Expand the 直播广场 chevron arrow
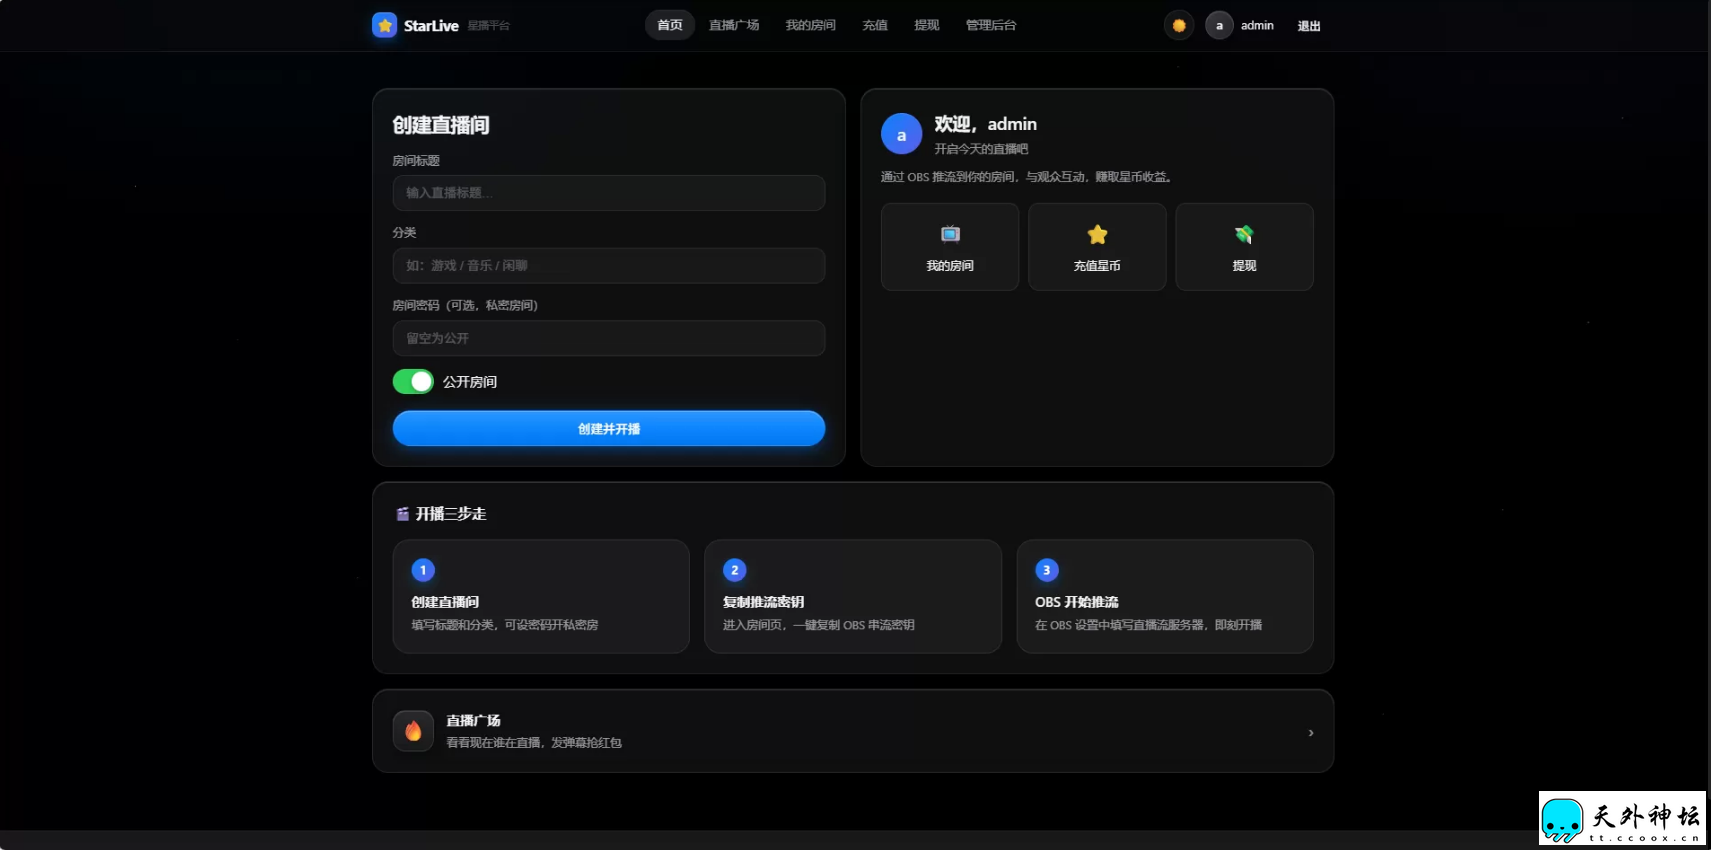Image resolution: width=1711 pixels, height=850 pixels. click(1311, 733)
